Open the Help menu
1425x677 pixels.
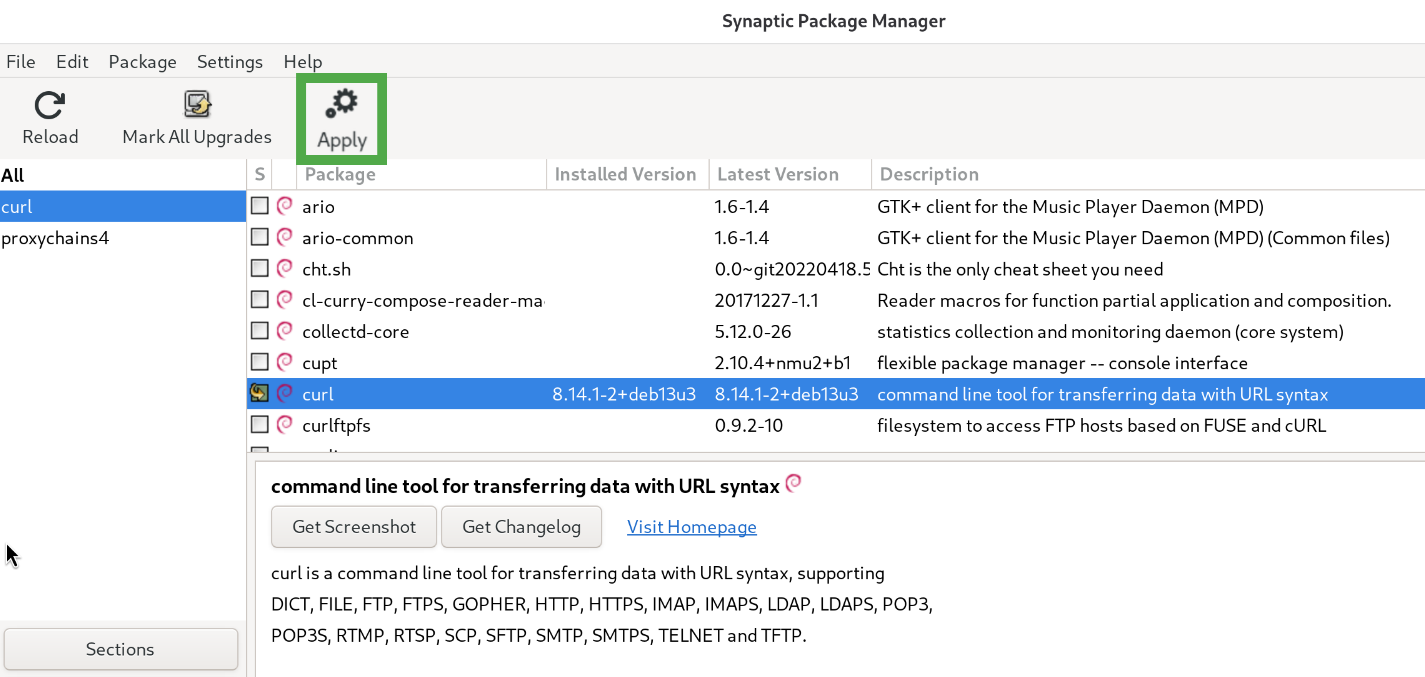(303, 61)
